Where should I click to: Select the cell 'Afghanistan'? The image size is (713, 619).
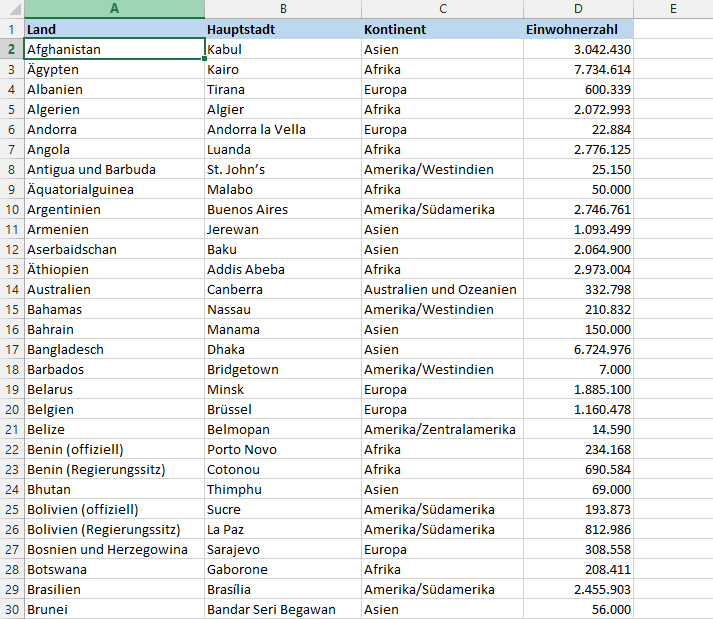114,49
